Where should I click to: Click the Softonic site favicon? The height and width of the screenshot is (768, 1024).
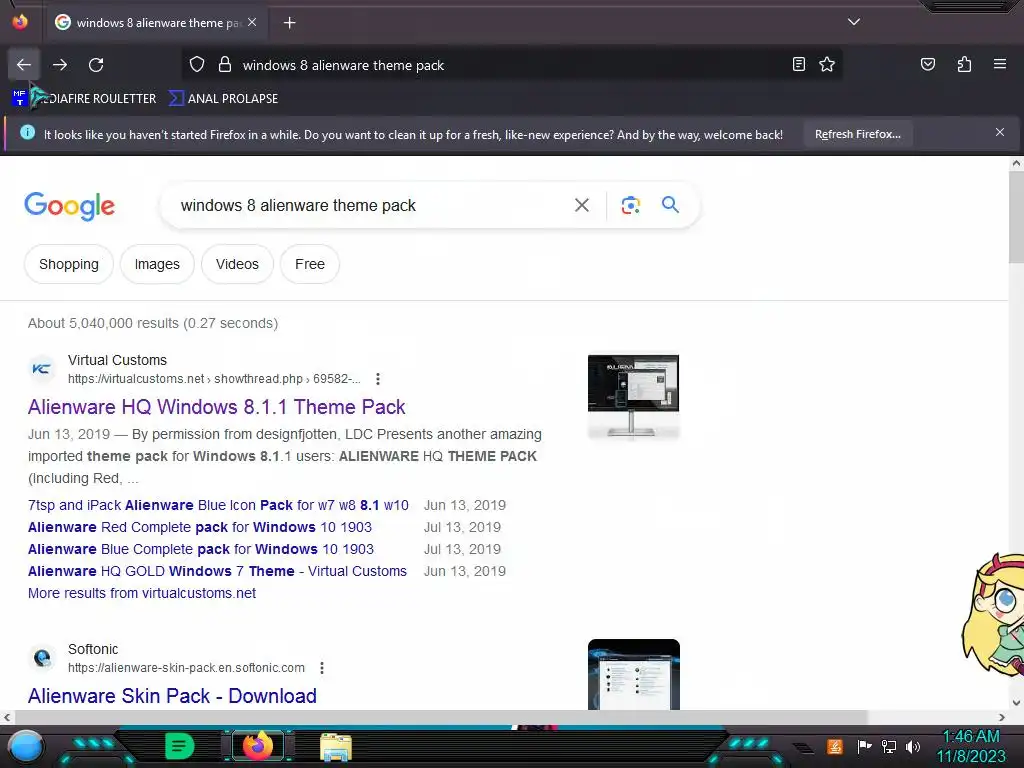point(42,658)
